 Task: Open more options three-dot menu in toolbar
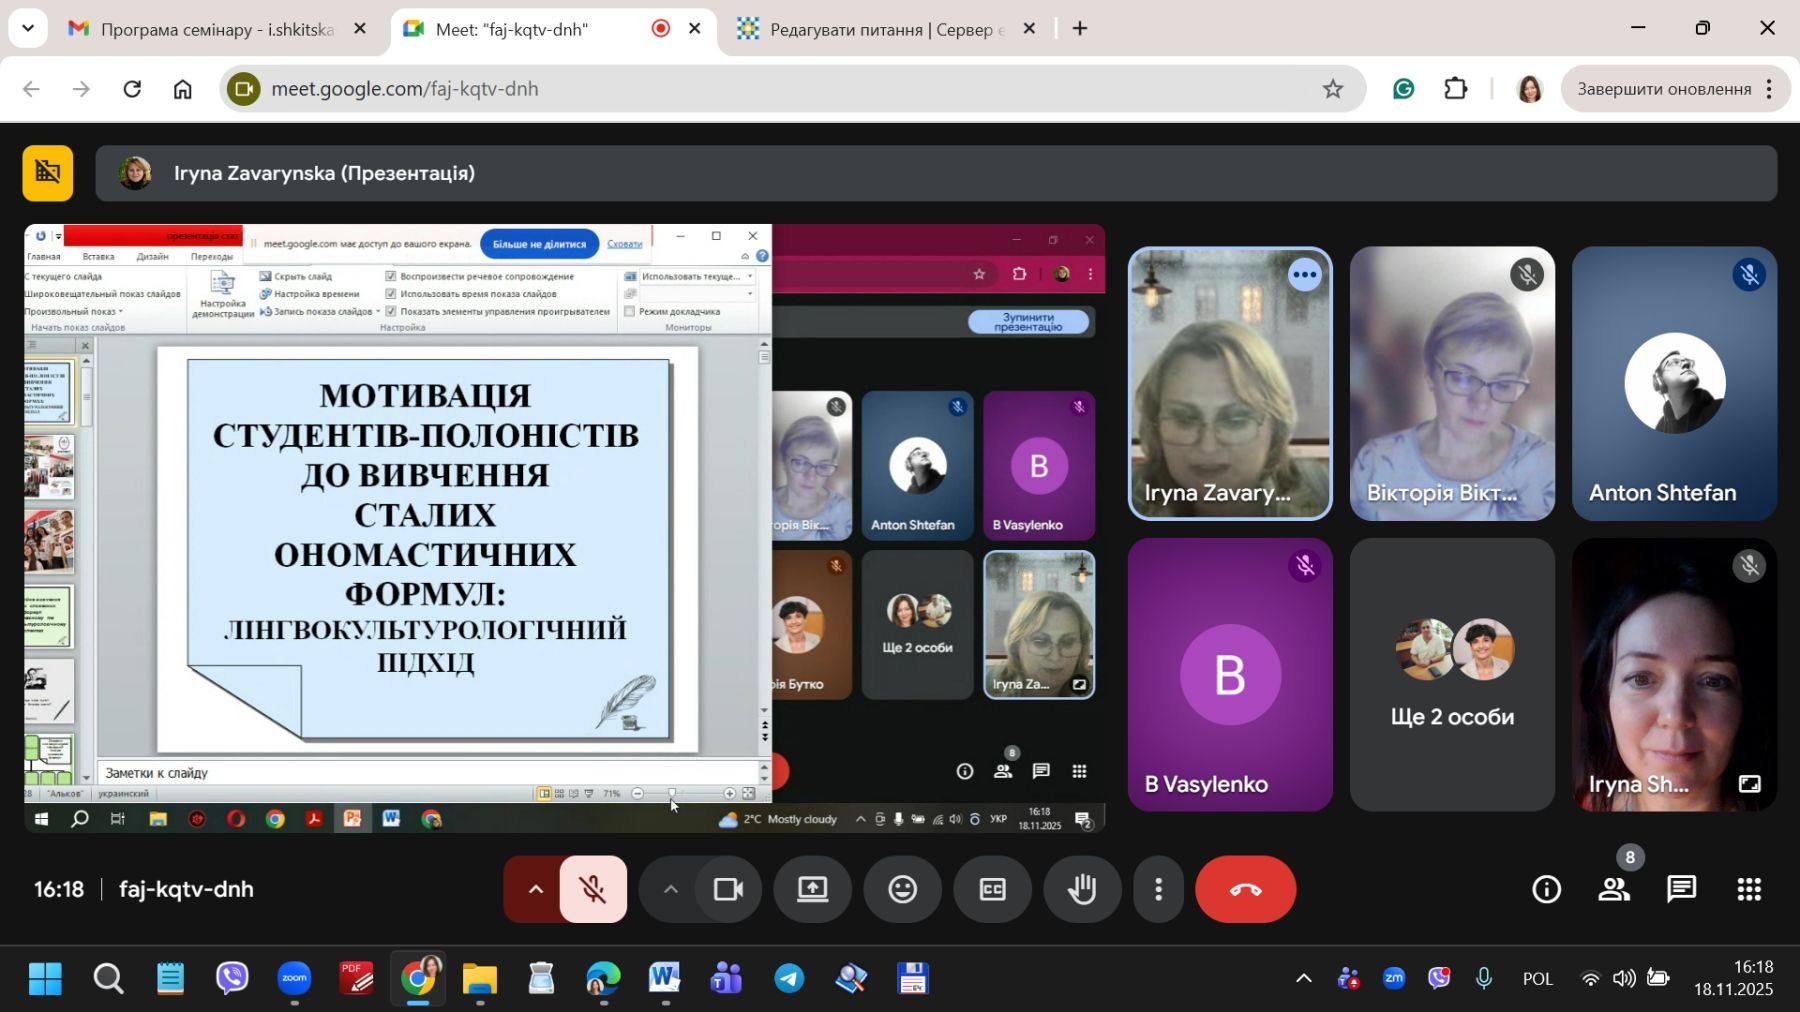tap(1158, 889)
